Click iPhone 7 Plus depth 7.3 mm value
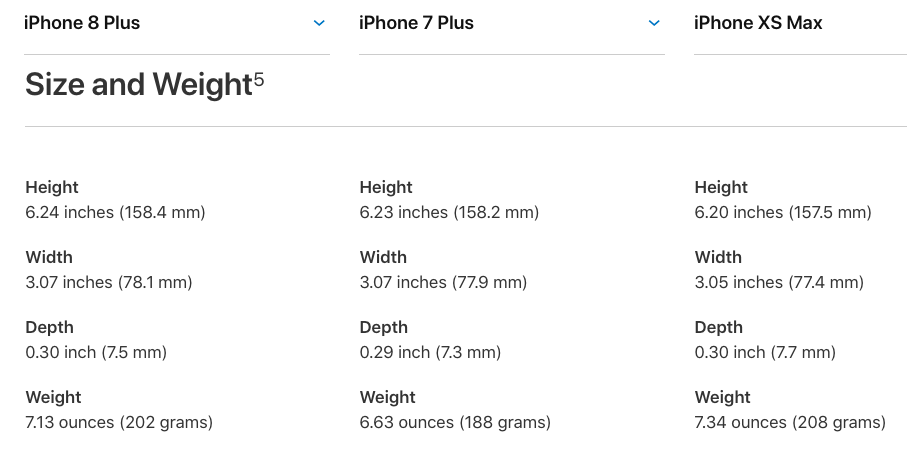Screen dimensions: 907x461 tap(430, 352)
